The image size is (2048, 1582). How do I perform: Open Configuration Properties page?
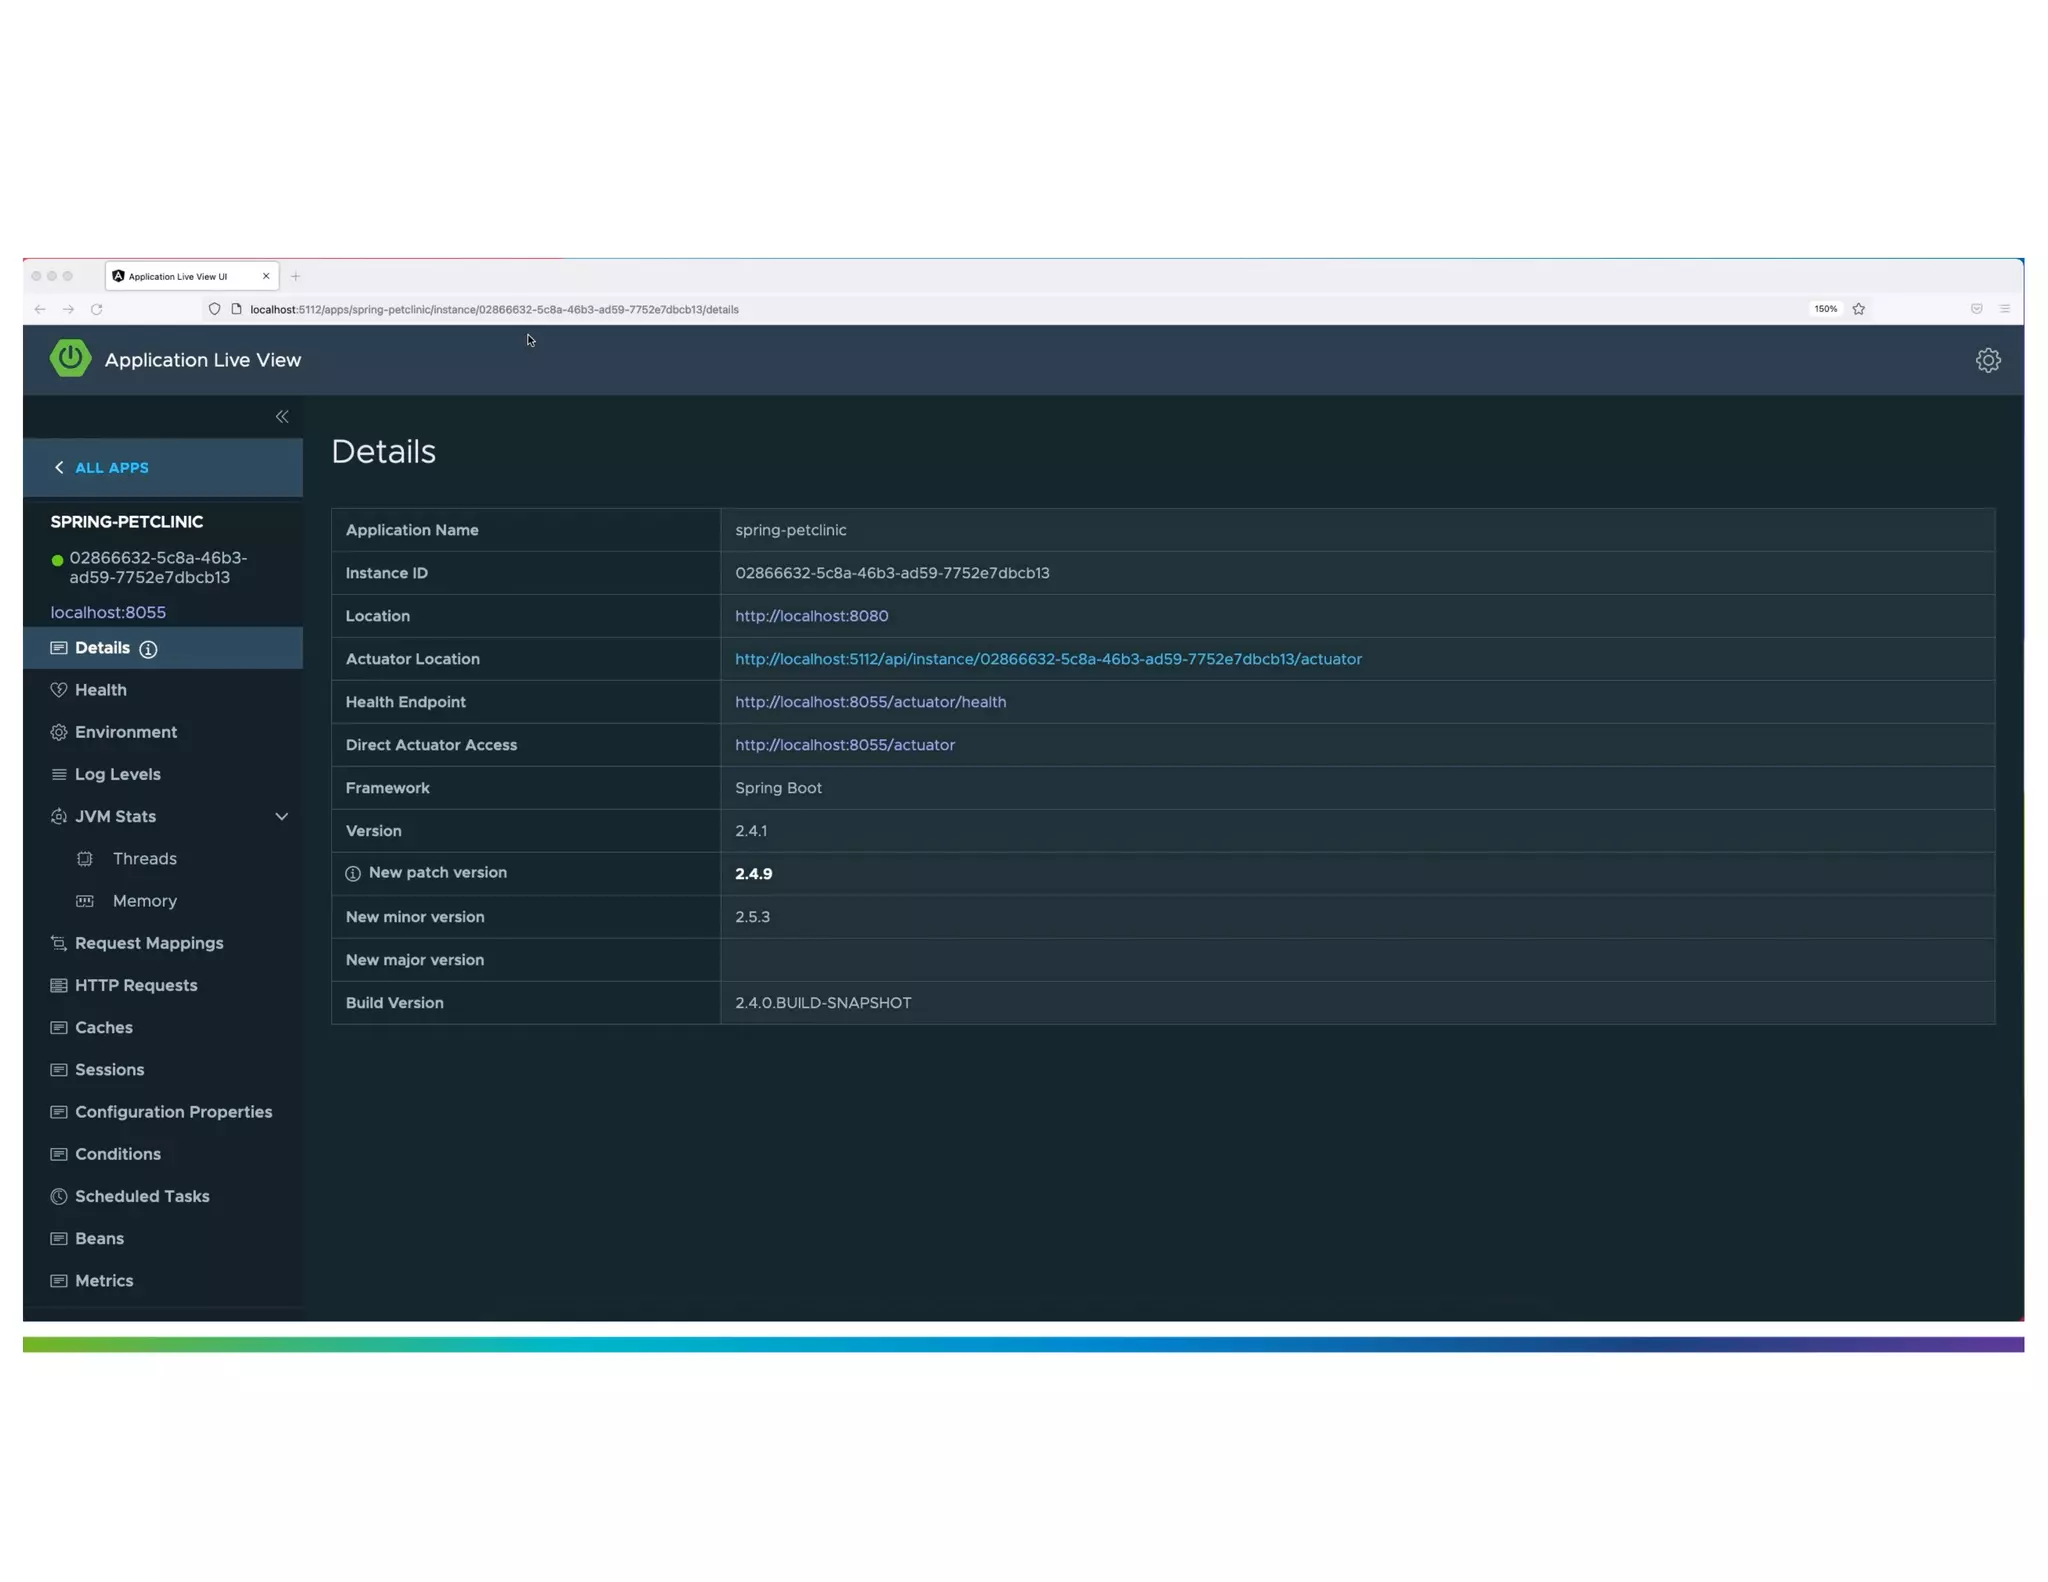[x=174, y=1112]
